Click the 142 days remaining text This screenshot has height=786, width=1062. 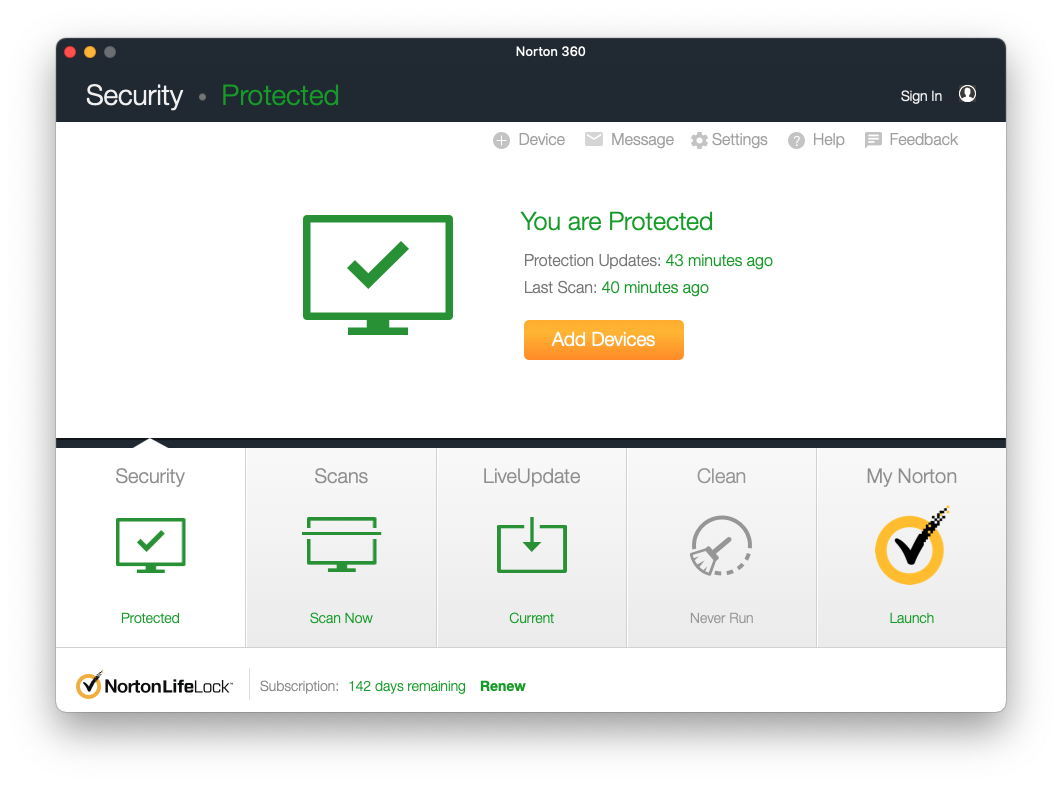tap(407, 686)
